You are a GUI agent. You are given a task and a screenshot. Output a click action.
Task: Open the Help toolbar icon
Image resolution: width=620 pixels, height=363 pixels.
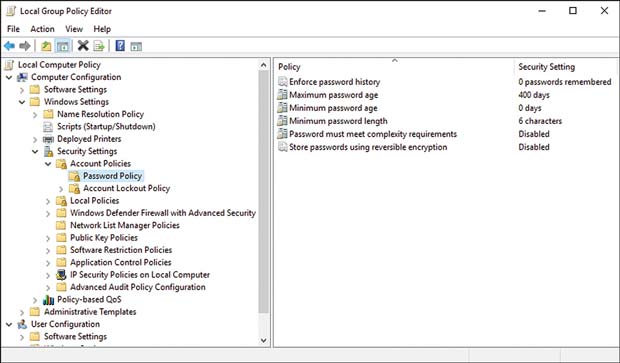click(x=120, y=46)
